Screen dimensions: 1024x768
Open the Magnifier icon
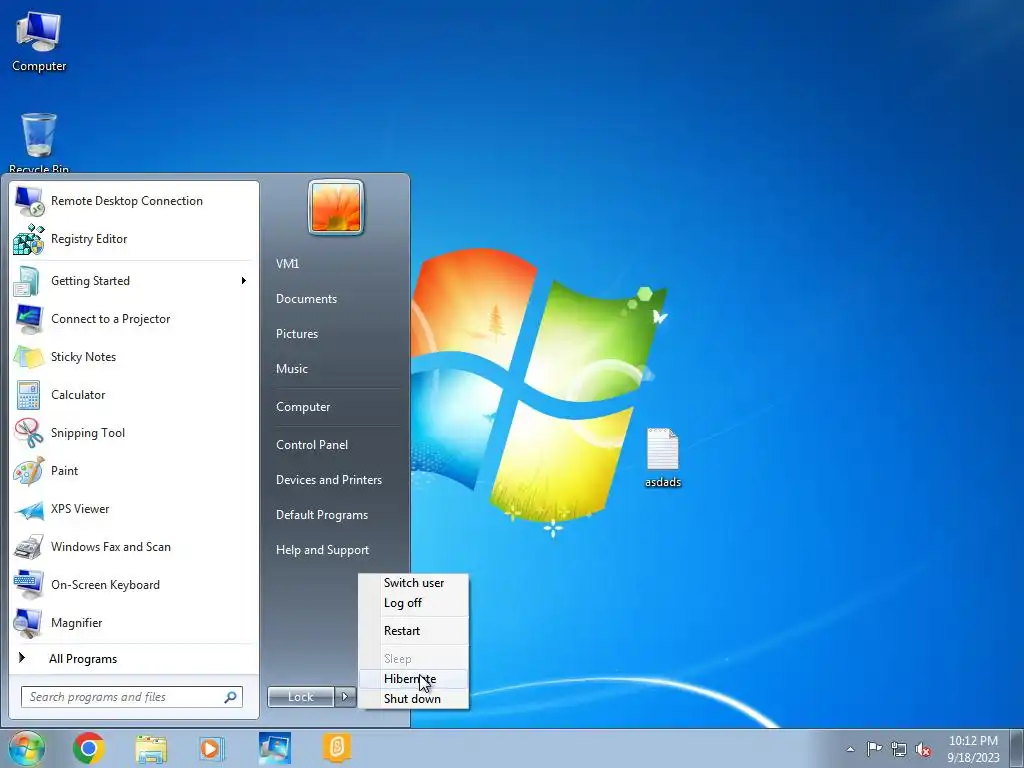point(29,623)
